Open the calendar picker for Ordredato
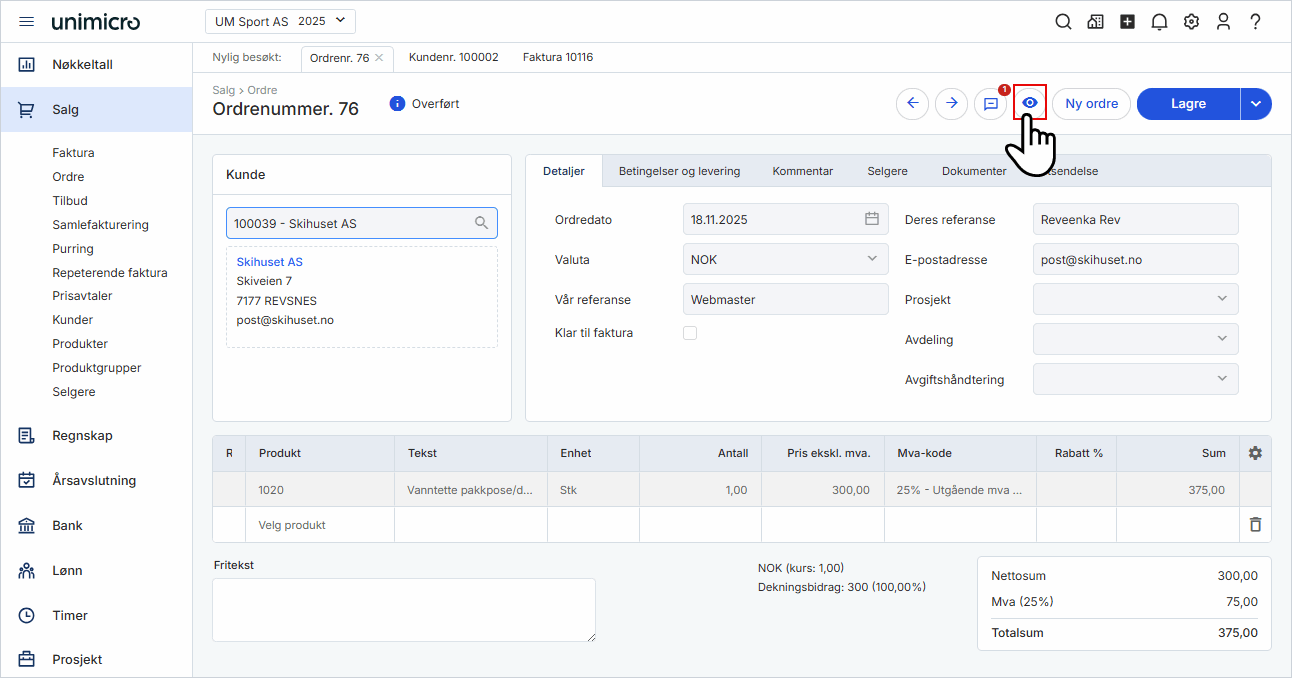 (871, 219)
